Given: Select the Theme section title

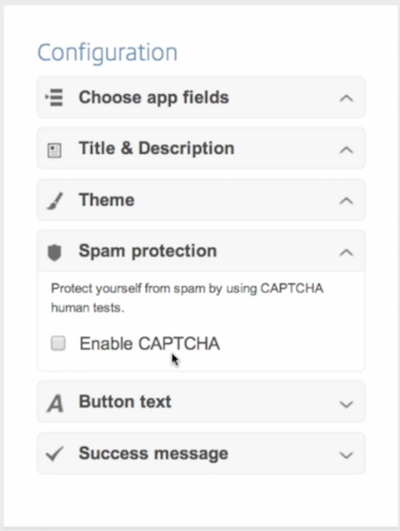Looking at the screenshot, I should (107, 200).
